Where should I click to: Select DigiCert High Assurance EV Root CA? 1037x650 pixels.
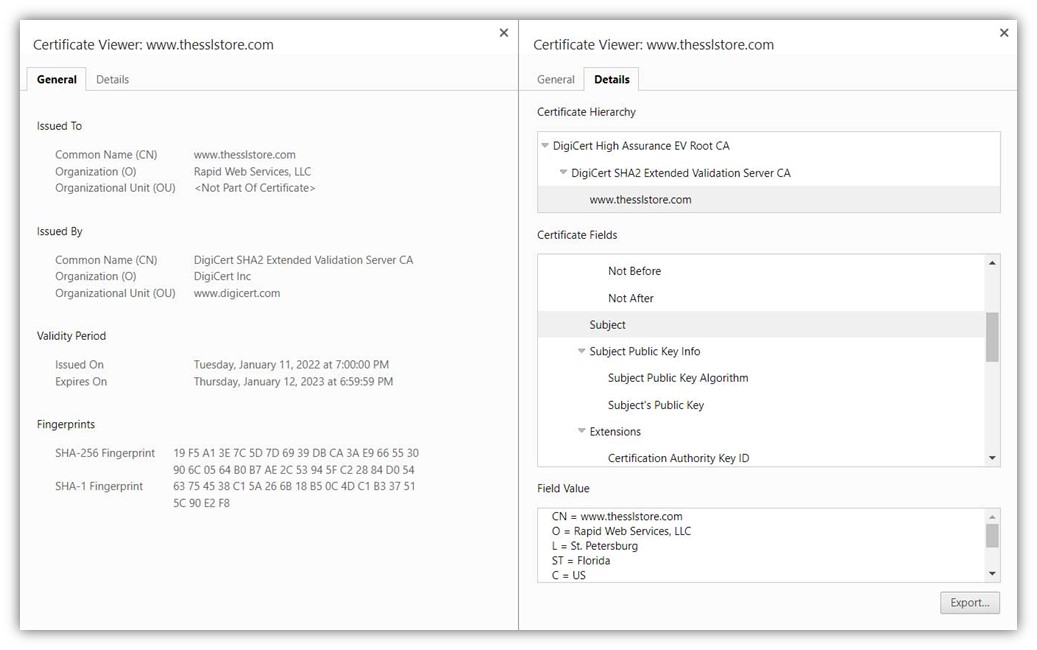click(x=641, y=146)
